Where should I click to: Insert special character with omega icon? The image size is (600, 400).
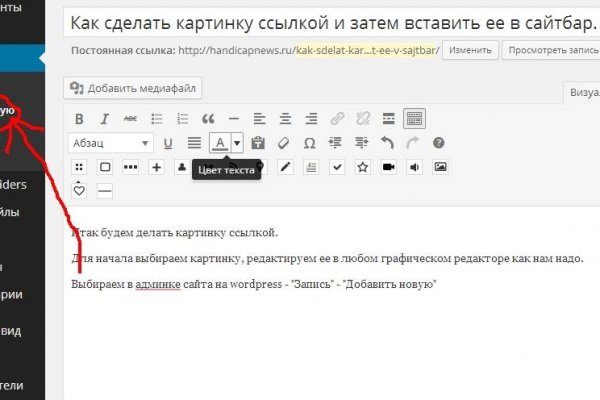(310, 143)
